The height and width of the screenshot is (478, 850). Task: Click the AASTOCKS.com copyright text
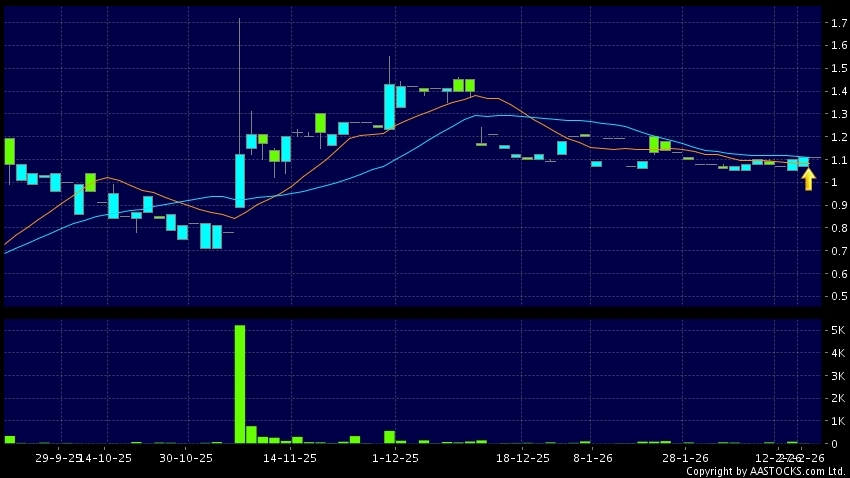[x=765, y=471]
